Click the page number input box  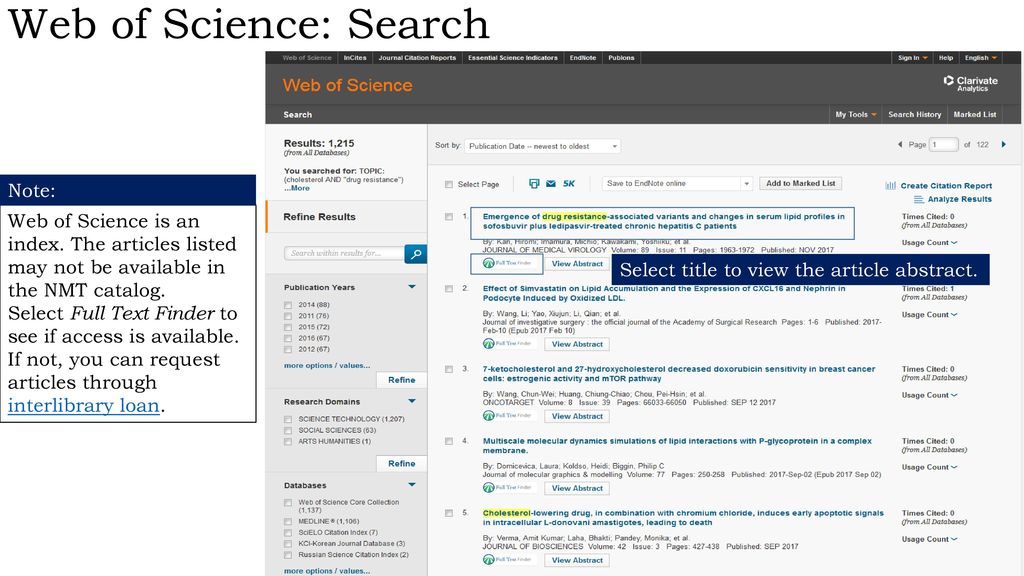coord(944,144)
